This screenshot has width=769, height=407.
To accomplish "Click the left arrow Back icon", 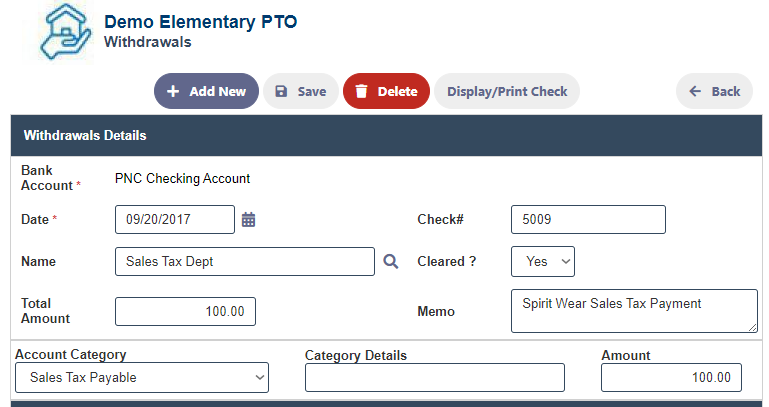I will pos(695,91).
